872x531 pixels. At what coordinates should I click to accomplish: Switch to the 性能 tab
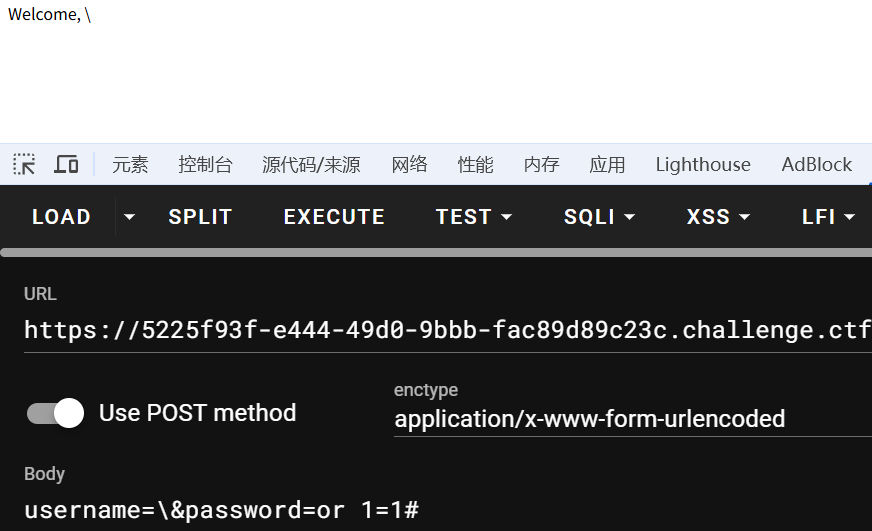[x=475, y=165]
